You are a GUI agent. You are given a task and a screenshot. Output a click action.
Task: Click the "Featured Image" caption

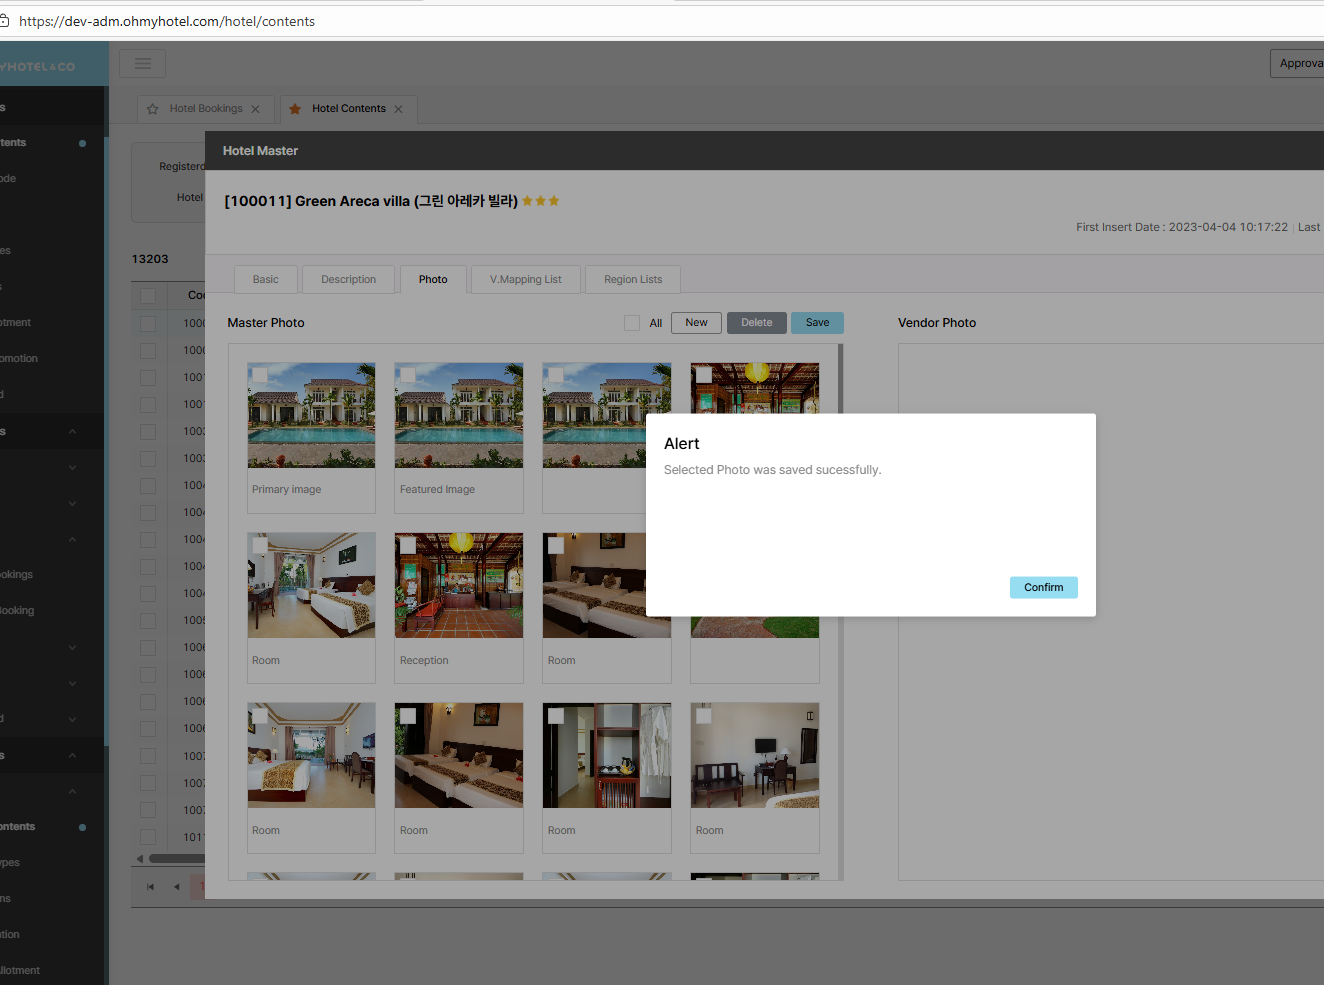coord(438,490)
